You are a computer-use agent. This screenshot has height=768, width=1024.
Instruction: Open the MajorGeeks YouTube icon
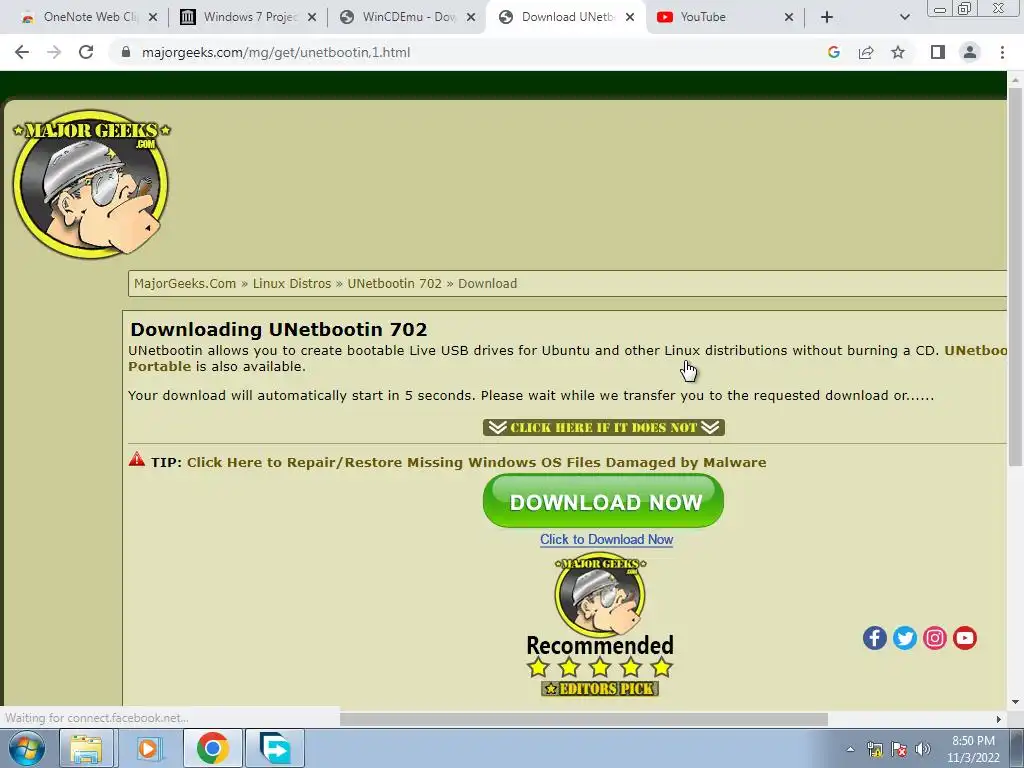pos(965,638)
